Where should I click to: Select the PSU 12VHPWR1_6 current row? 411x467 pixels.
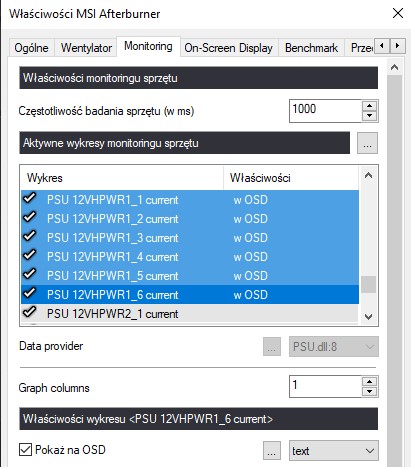click(190, 295)
